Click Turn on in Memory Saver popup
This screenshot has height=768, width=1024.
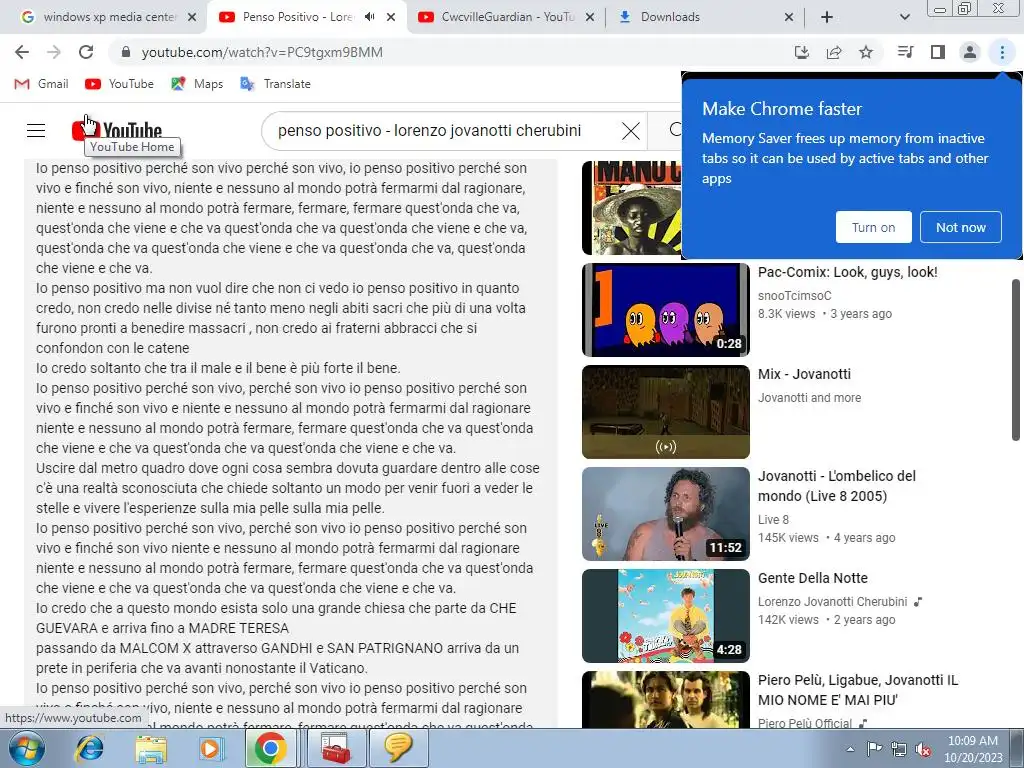873,227
